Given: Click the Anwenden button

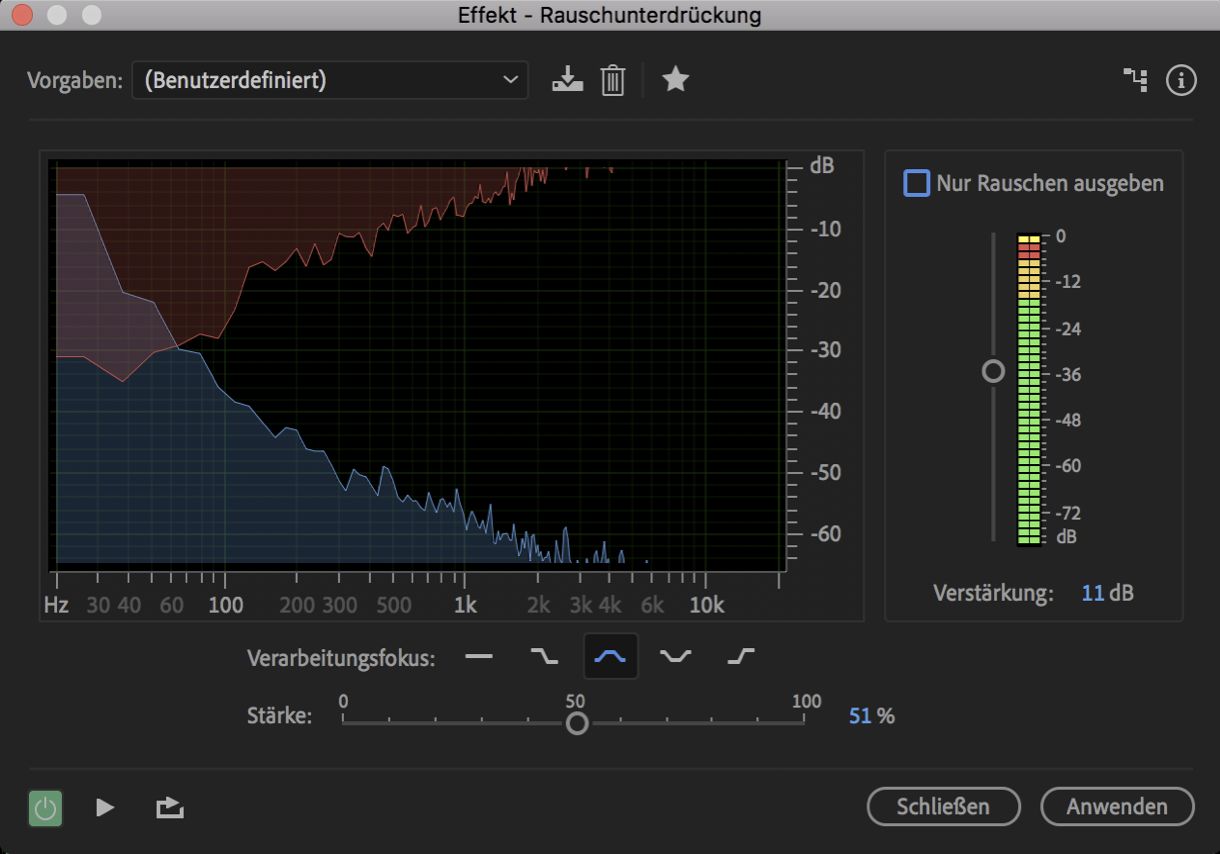Looking at the screenshot, I should coord(1117,807).
